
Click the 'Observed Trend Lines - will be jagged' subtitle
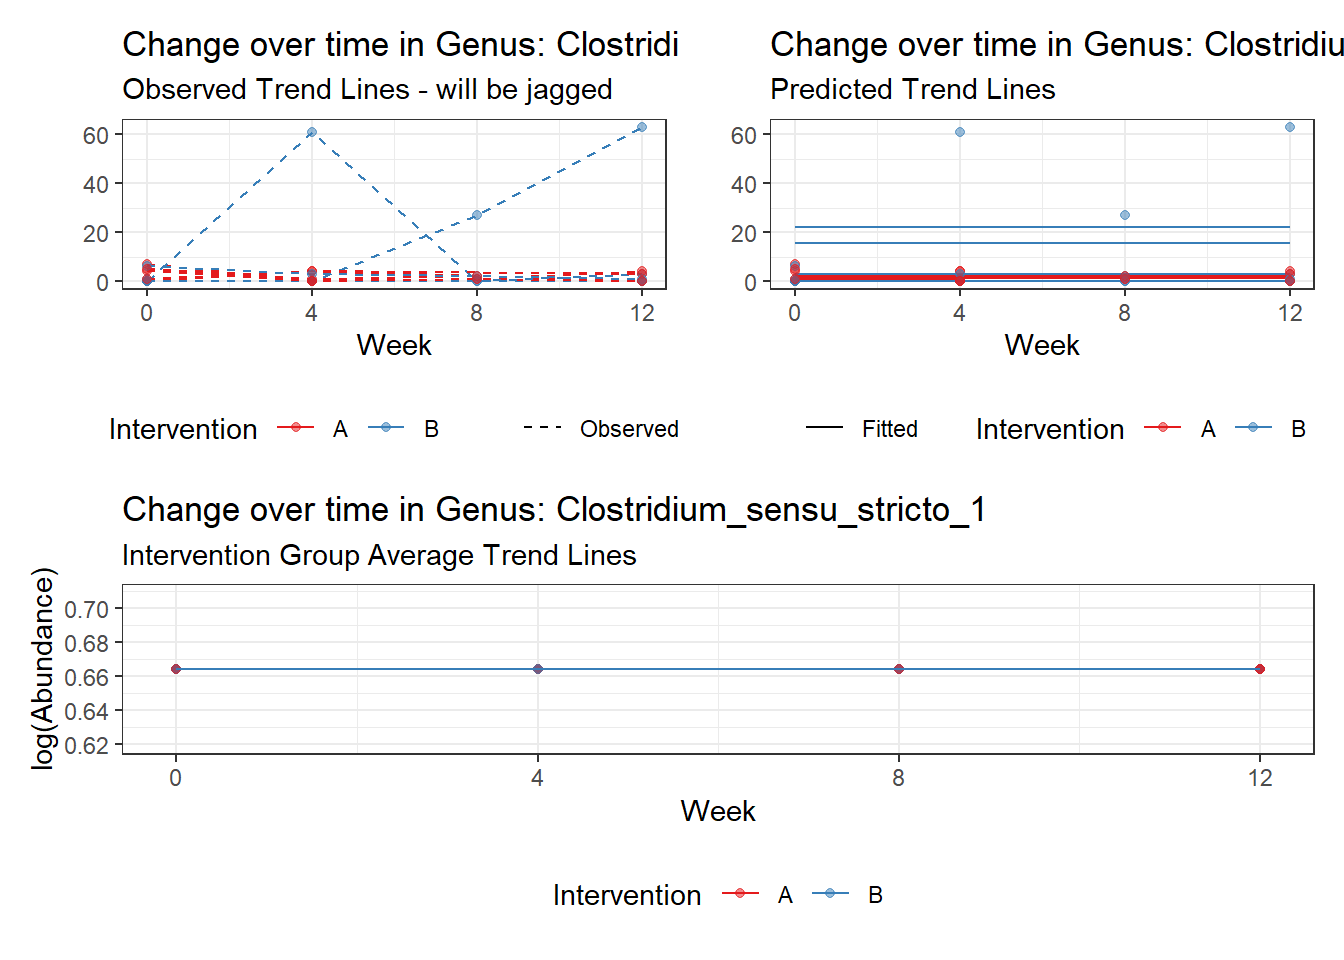(x=367, y=90)
